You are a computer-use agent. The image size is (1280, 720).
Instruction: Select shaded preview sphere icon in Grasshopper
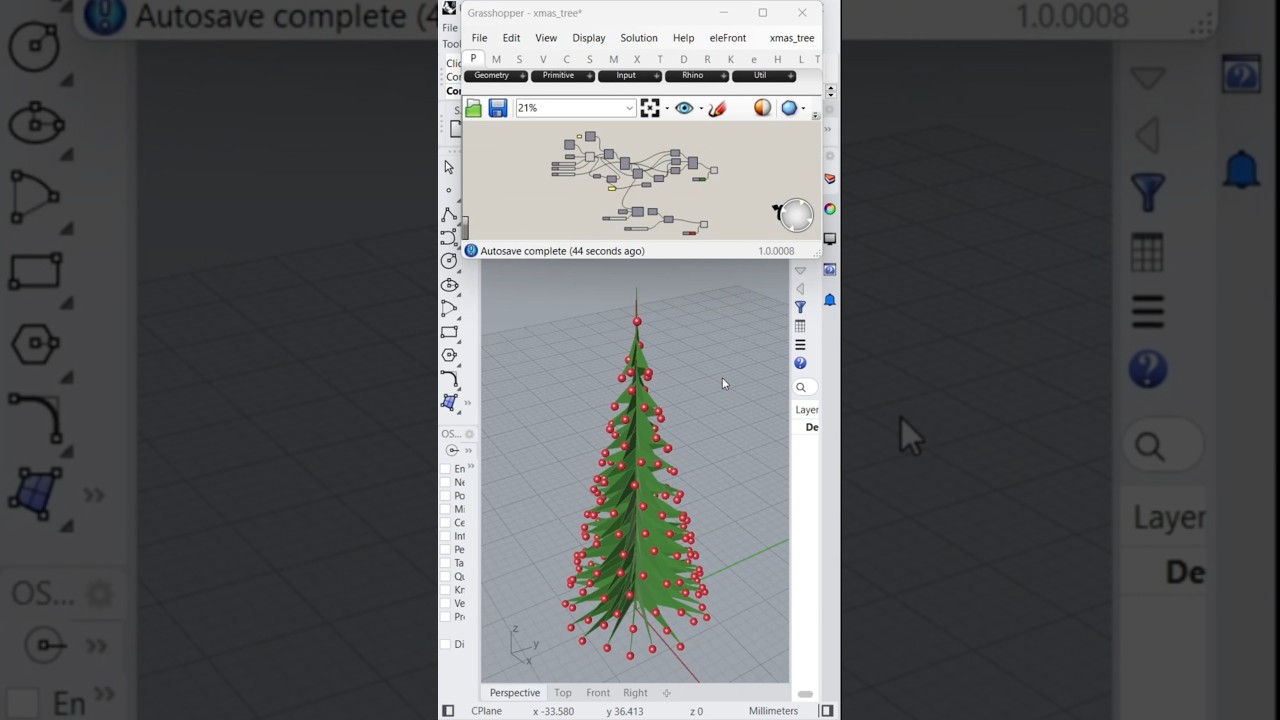click(x=763, y=108)
